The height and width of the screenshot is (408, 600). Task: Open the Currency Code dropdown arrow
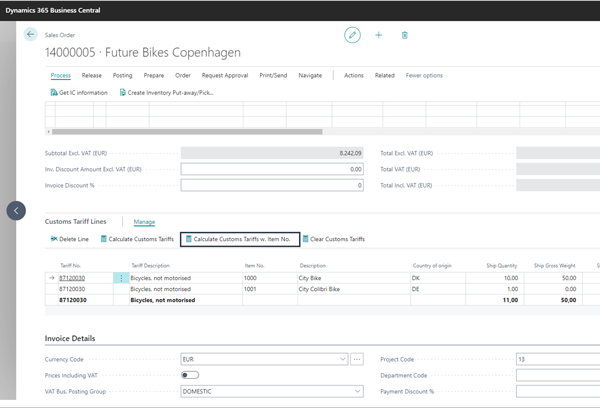(342, 359)
